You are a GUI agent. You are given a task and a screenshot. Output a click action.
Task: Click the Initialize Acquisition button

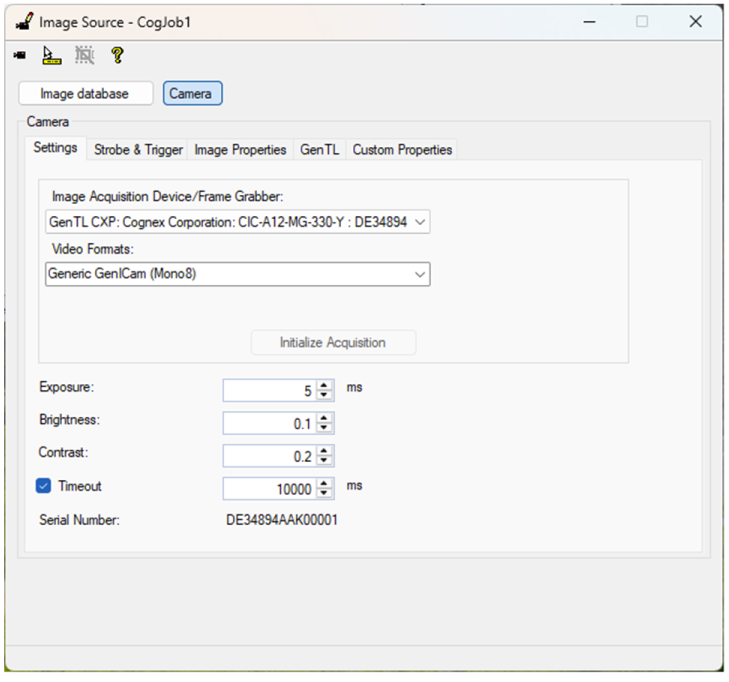[x=333, y=343]
